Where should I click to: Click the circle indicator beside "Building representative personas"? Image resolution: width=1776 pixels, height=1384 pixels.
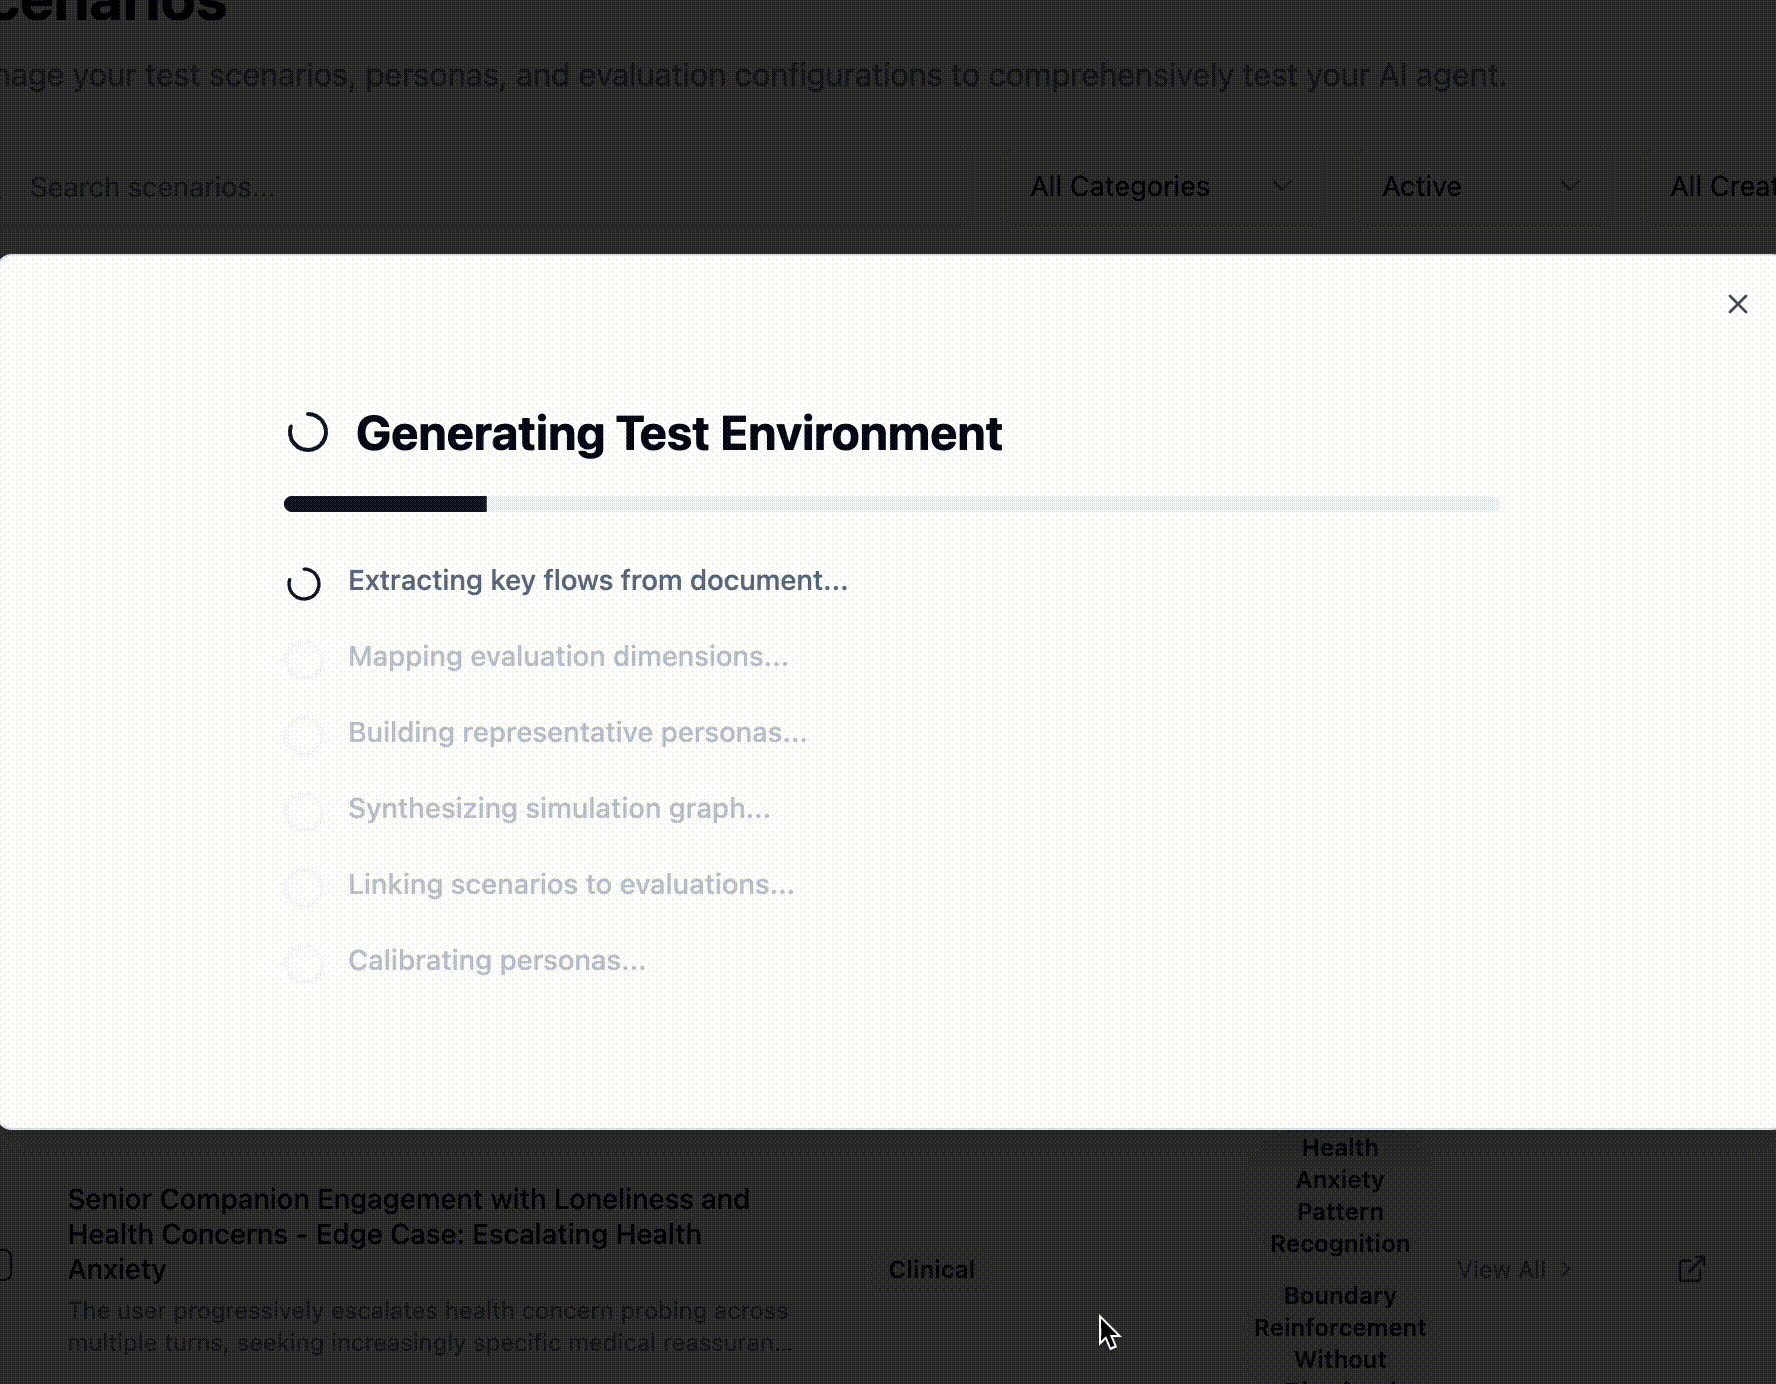[x=303, y=736]
